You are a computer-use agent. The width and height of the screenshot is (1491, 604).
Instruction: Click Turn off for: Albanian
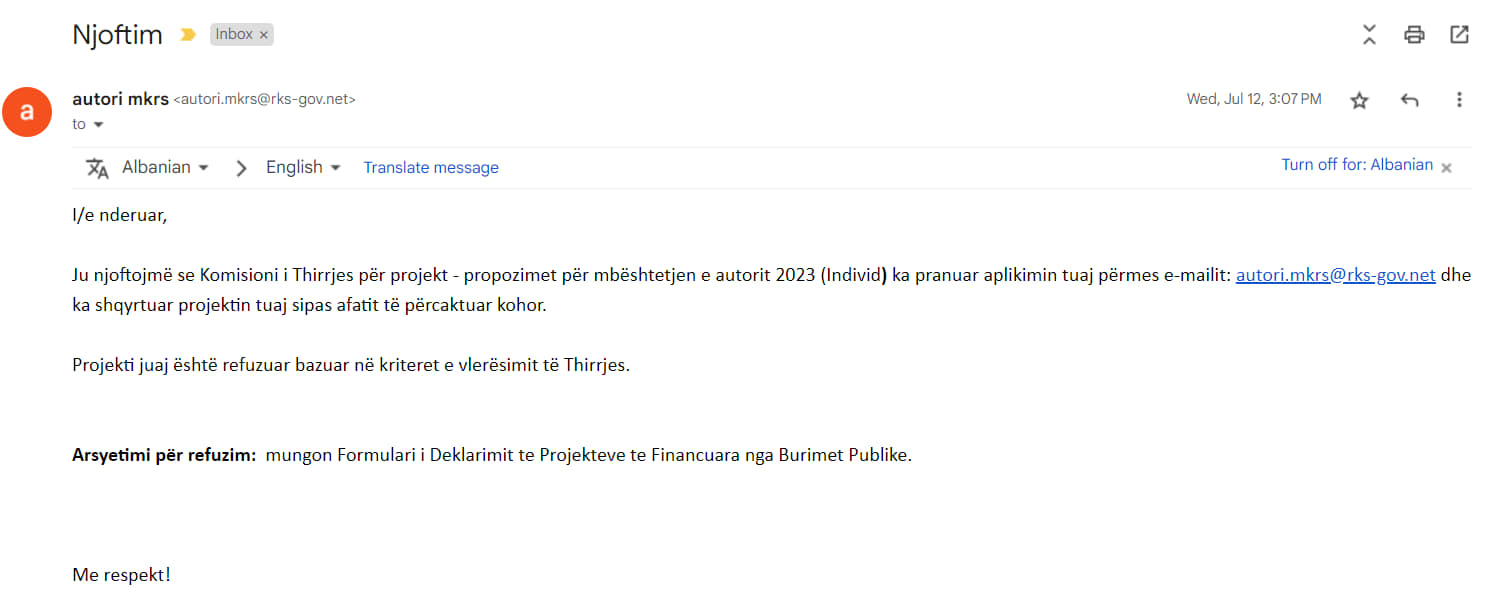pos(1357,165)
